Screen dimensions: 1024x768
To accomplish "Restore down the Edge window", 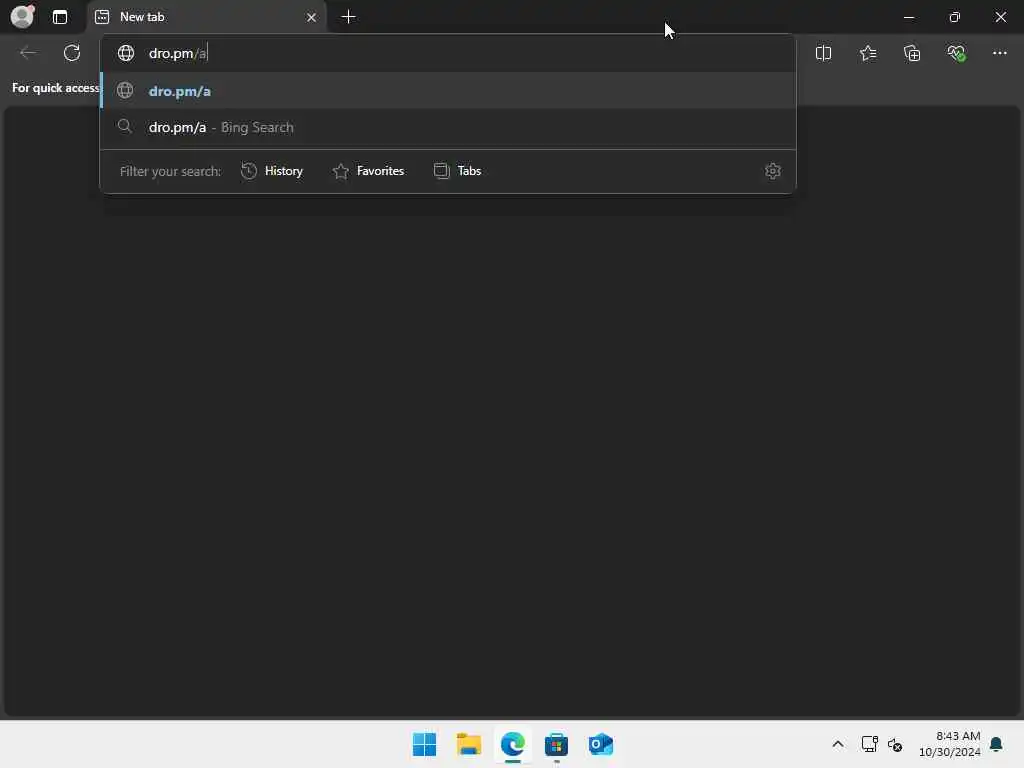I will pyautogui.click(x=955, y=17).
